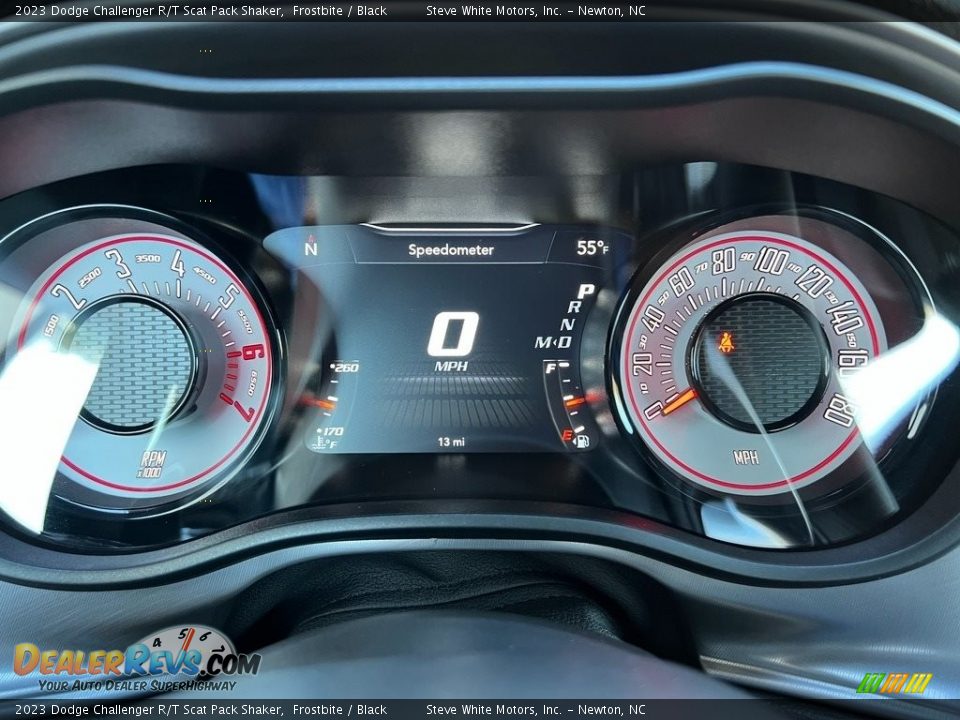
Task: Click the RPM x1000 label on the tachometer
Action: pyautogui.click(x=152, y=465)
